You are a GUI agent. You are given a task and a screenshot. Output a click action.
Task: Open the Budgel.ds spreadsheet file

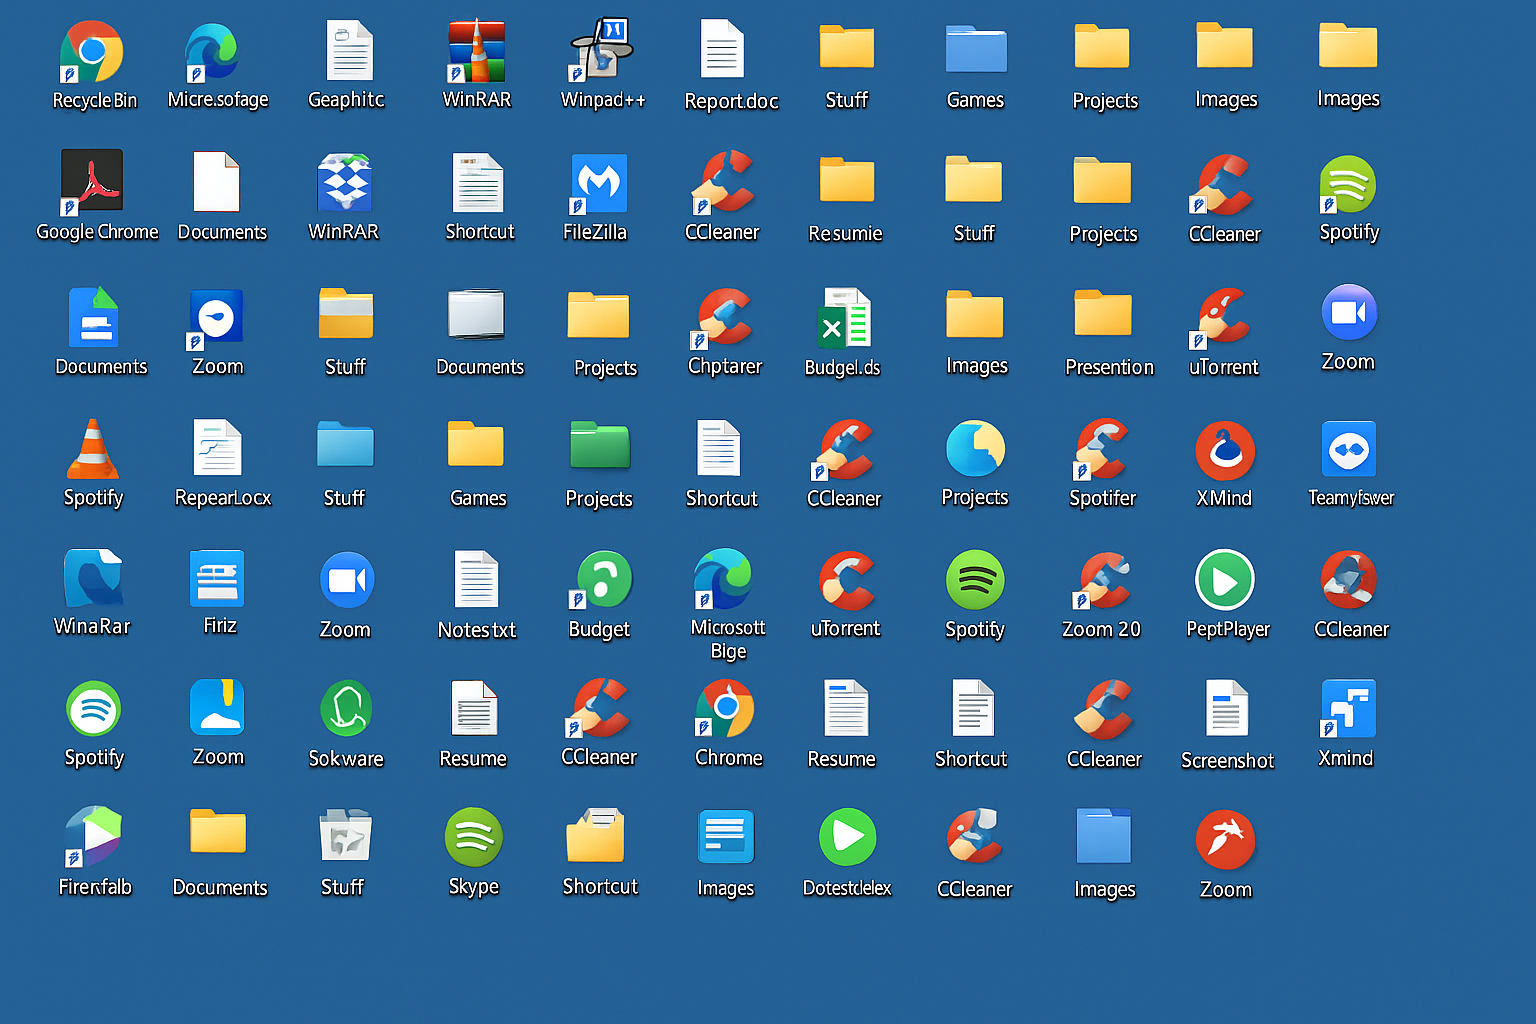click(845, 318)
